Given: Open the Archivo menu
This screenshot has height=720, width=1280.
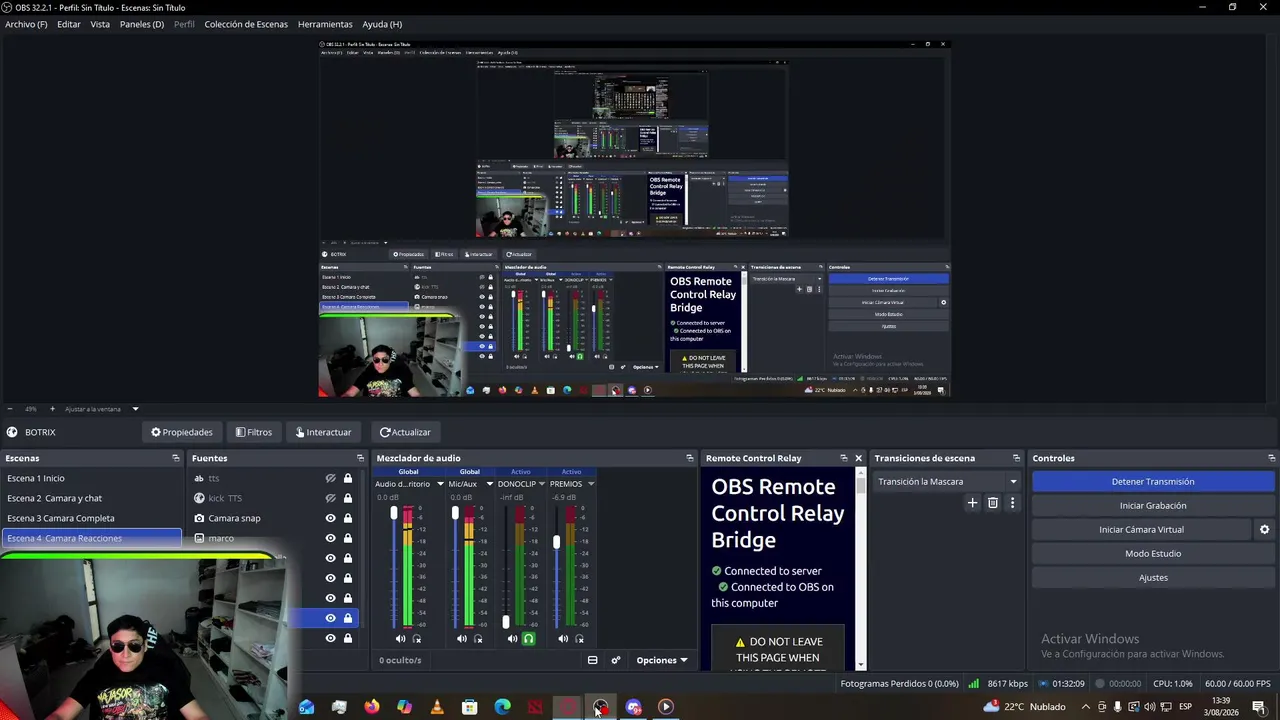Looking at the screenshot, I should [26, 24].
